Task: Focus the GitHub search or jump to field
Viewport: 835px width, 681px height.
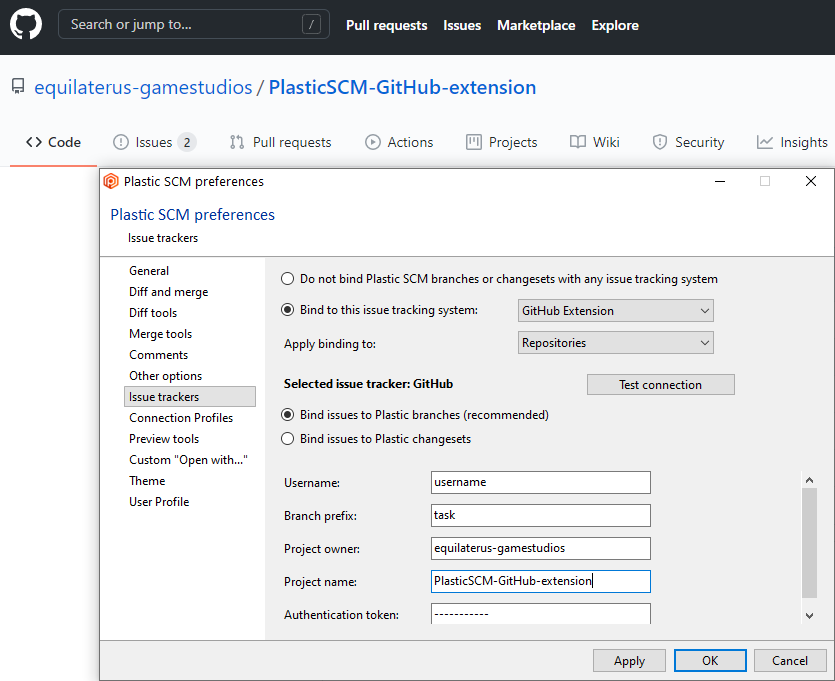Action: (194, 24)
